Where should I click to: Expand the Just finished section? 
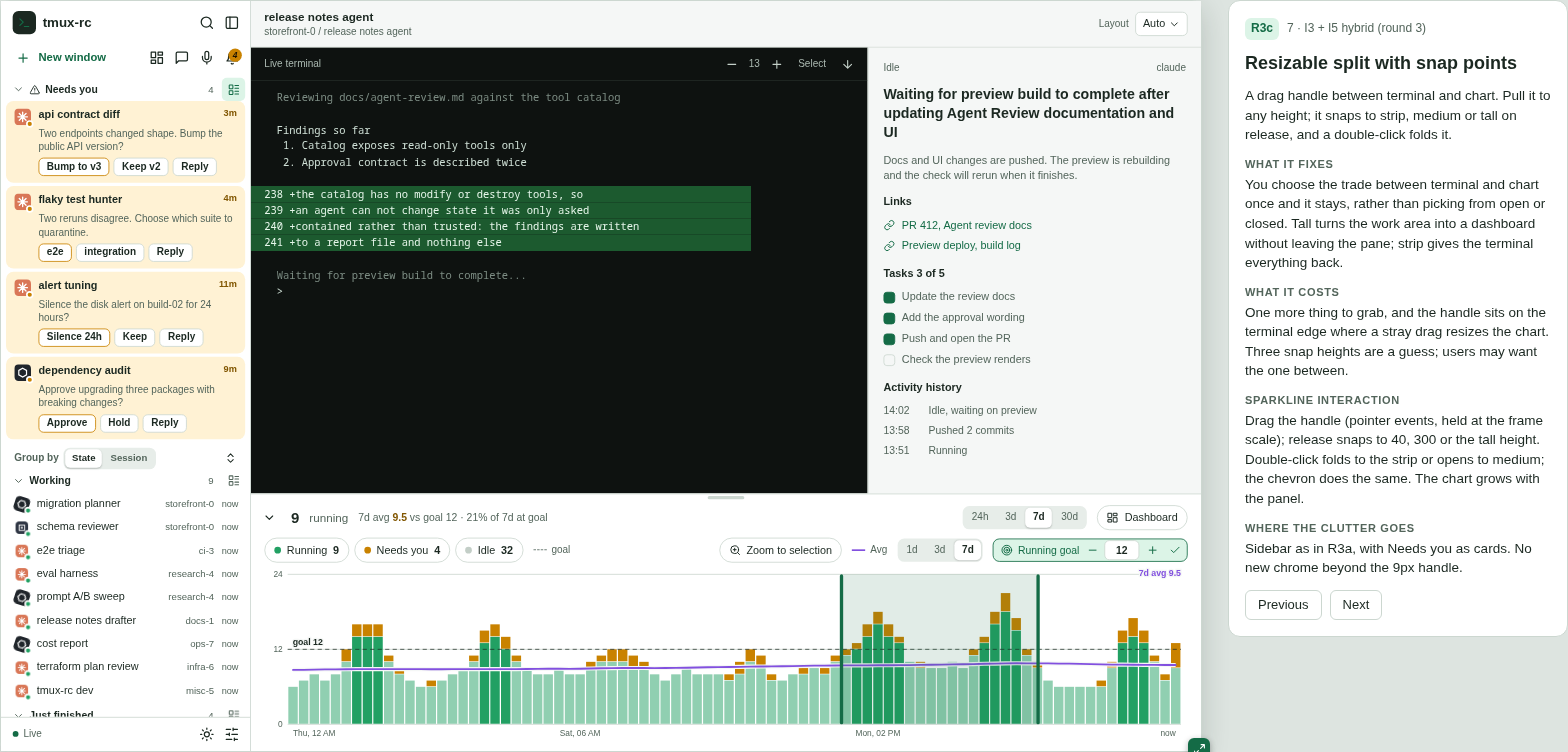[x=18, y=715]
